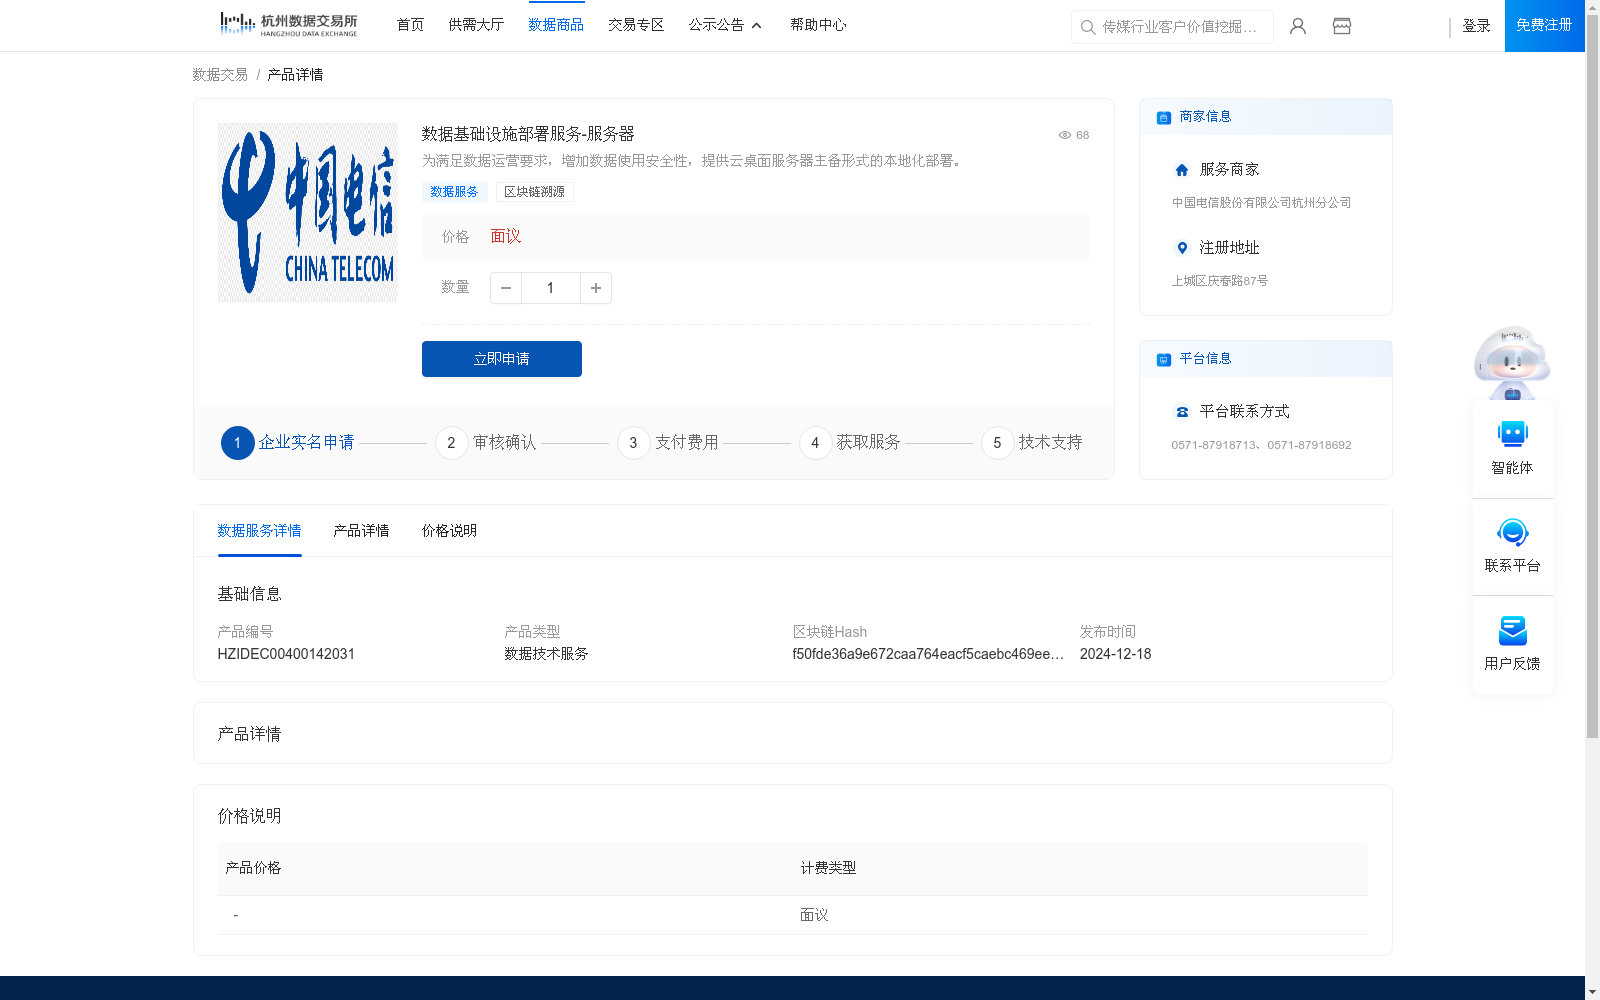This screenshot has width=1600, height=1000.
Task: Click the 数据交易 breadcrumb link
Action: tap(220, 75)
